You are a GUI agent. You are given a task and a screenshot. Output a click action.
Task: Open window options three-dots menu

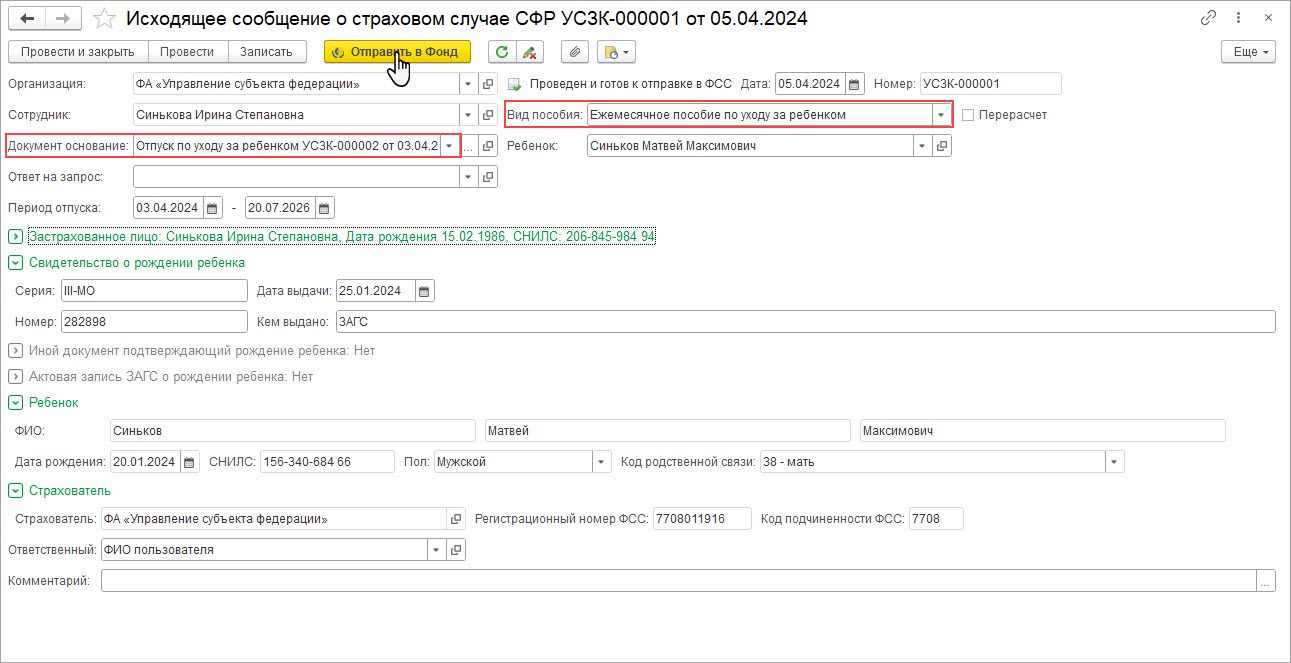pyautogui.click(x=1240, y=18)
